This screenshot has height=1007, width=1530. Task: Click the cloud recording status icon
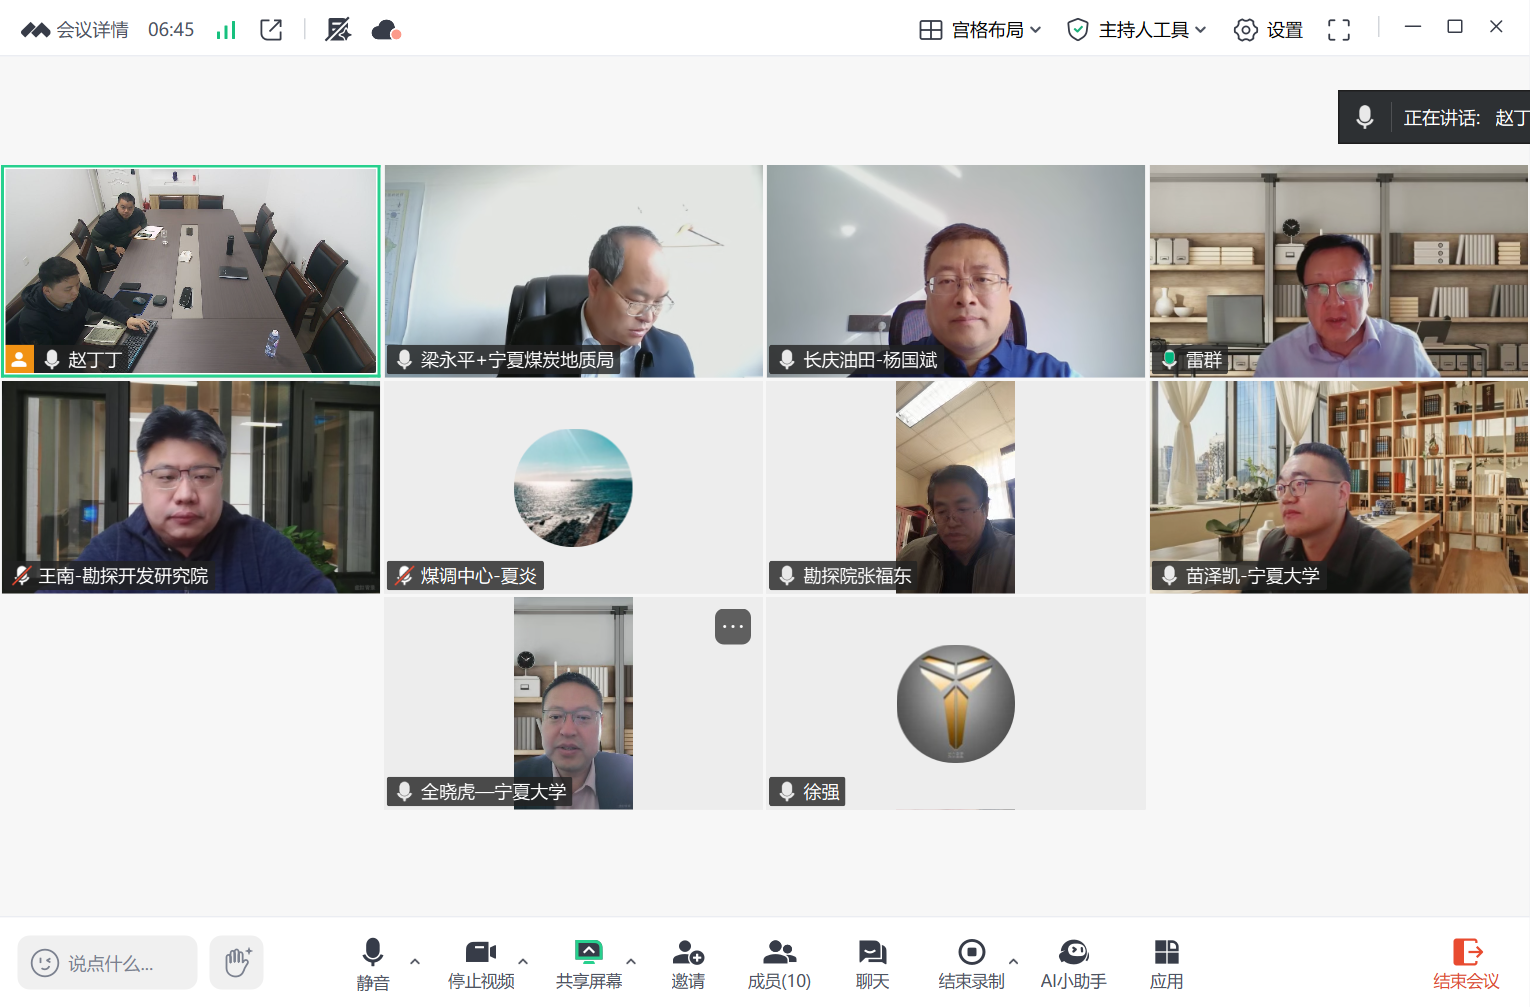385,30
